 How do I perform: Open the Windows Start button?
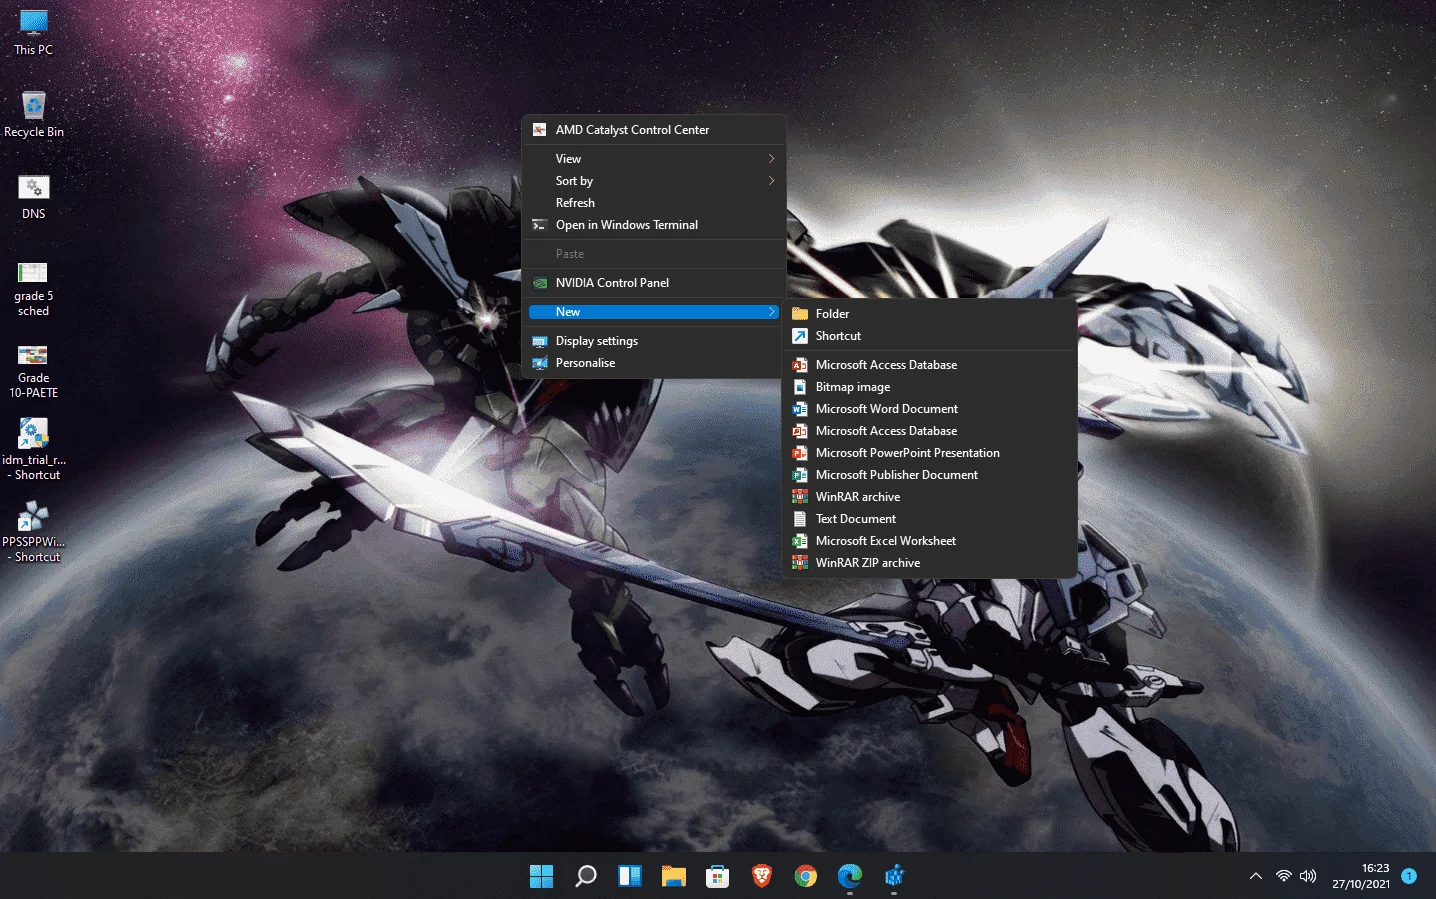[x=541, y=876]
